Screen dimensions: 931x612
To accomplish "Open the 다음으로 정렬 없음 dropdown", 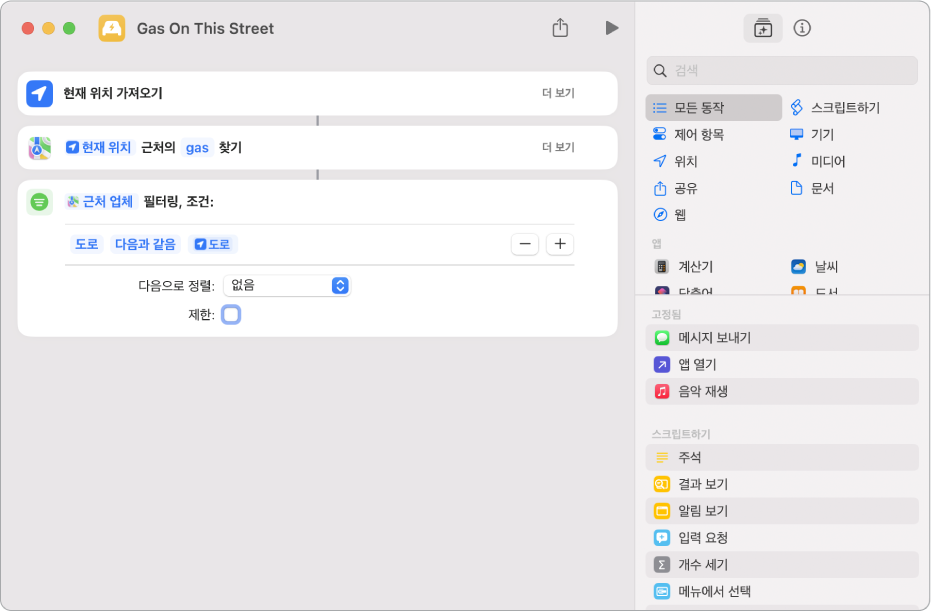I will 287,286.
